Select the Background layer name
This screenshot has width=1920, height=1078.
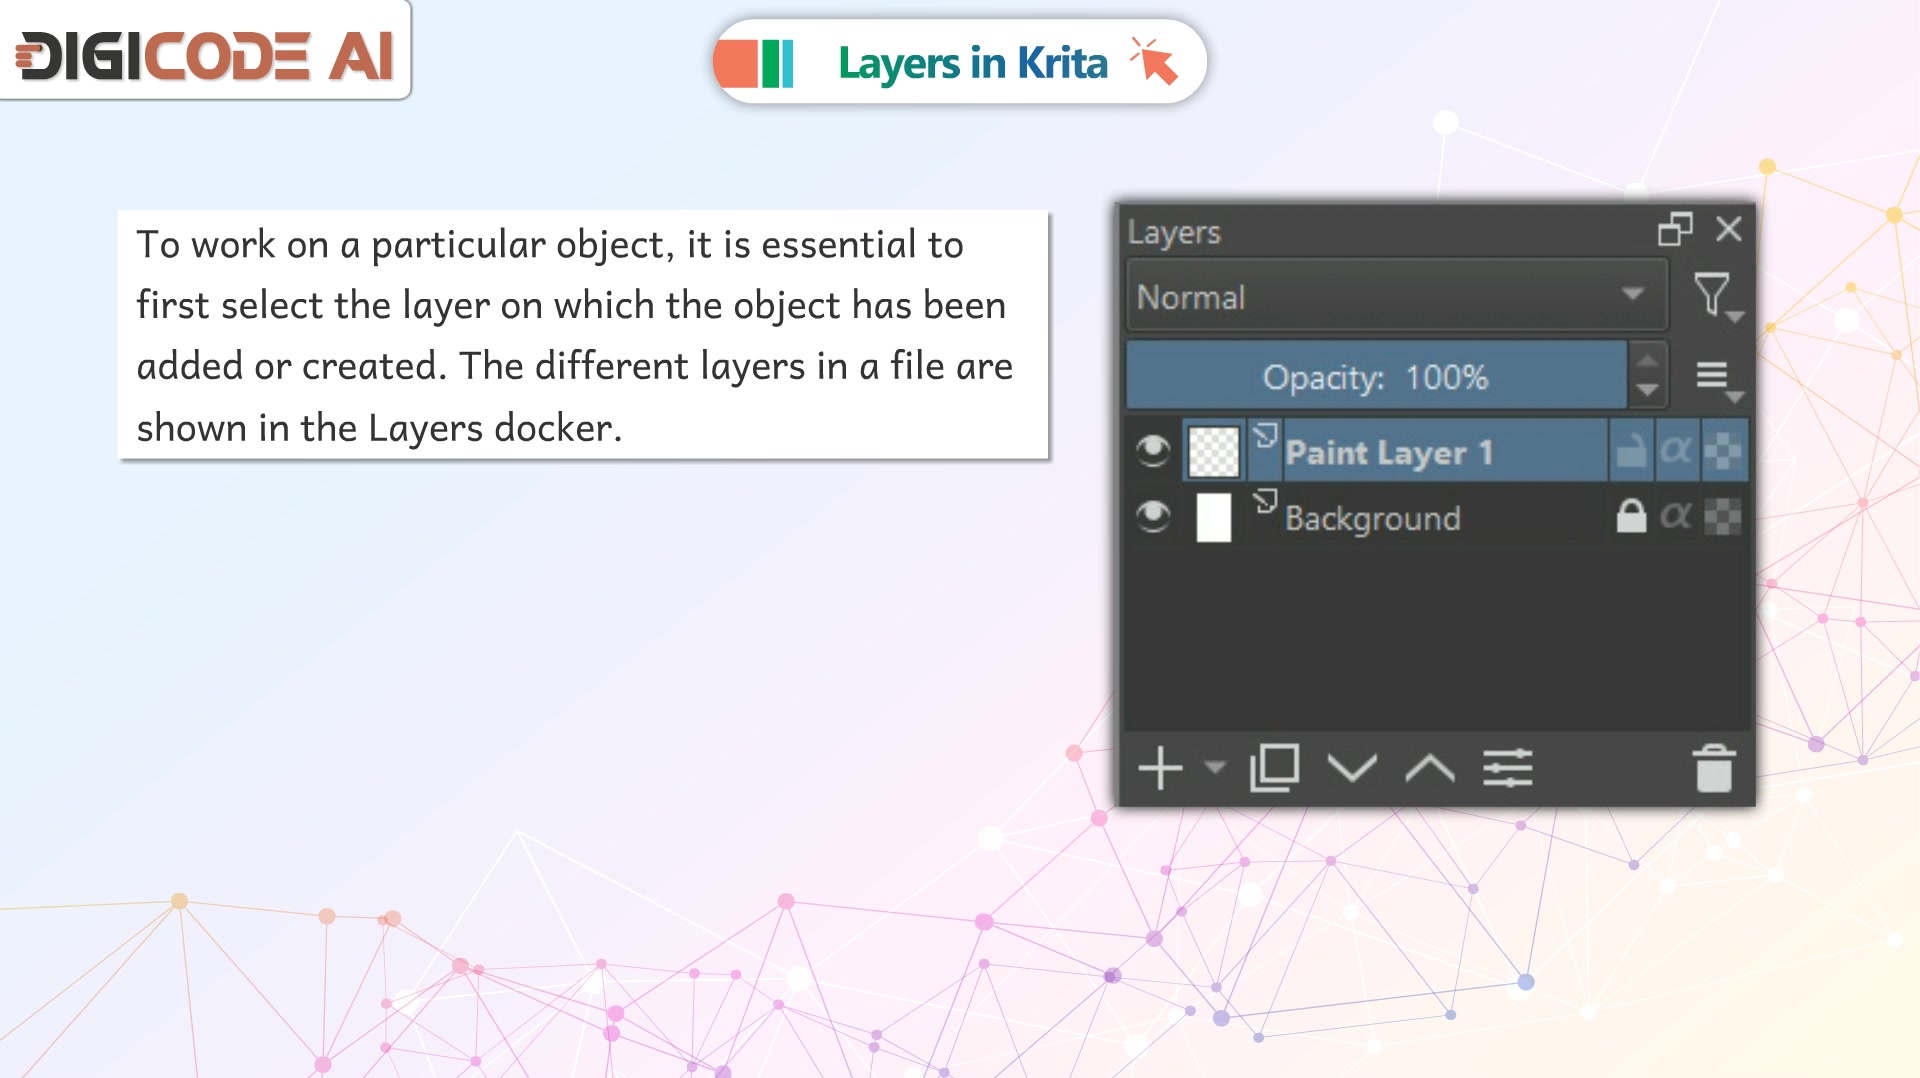point(1372,518)
